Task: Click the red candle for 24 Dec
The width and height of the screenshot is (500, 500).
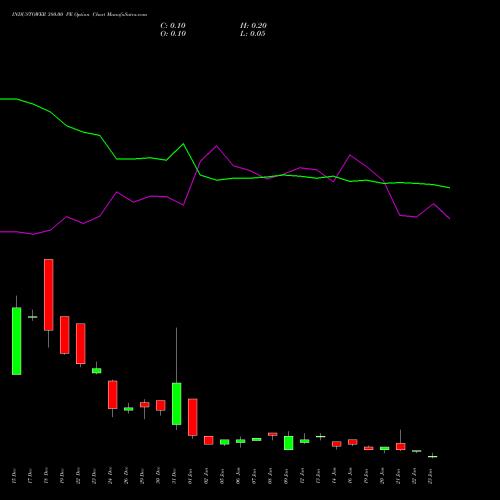Action: point(113,395)
